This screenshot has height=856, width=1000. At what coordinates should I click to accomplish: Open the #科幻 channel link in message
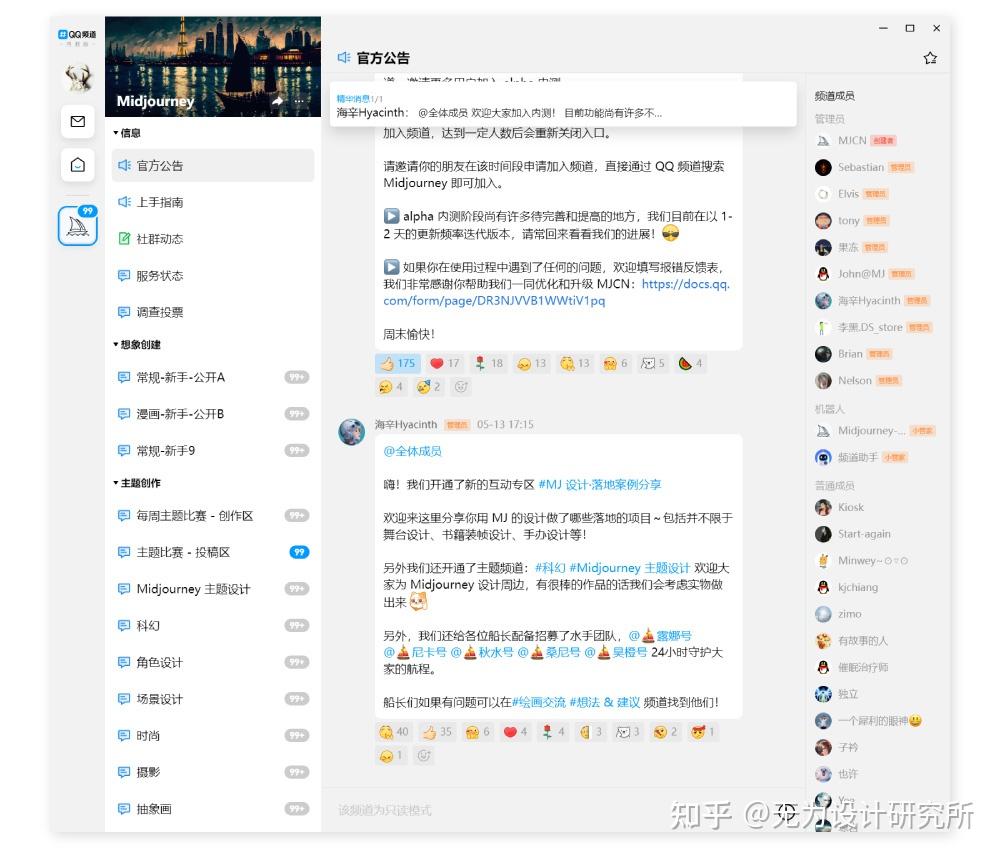pyautogui.click(x=550, y=568)
